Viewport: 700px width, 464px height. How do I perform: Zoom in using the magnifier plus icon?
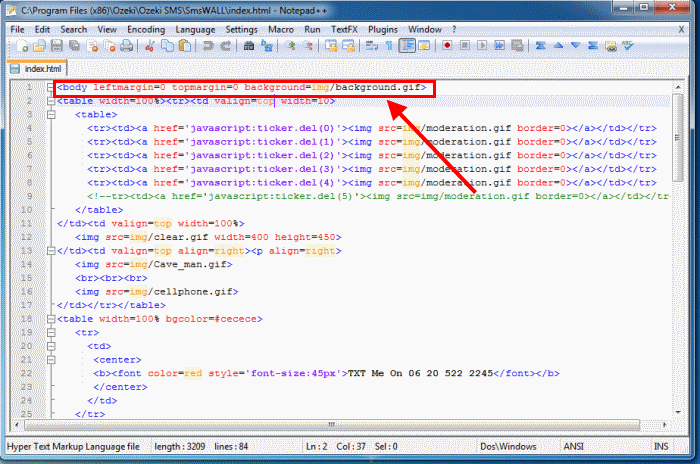pyautogui.click(x=290, y=46)
